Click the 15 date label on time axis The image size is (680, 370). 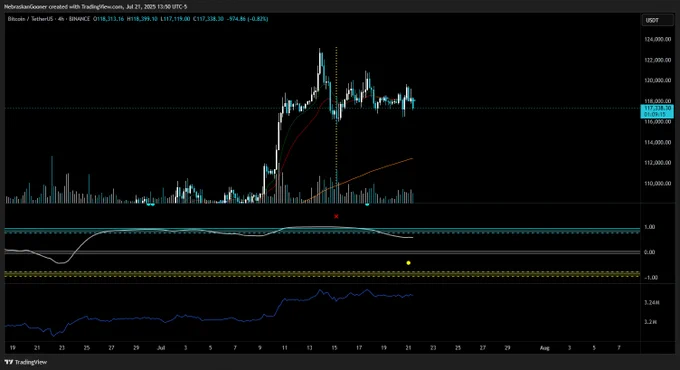click(334, 348)
